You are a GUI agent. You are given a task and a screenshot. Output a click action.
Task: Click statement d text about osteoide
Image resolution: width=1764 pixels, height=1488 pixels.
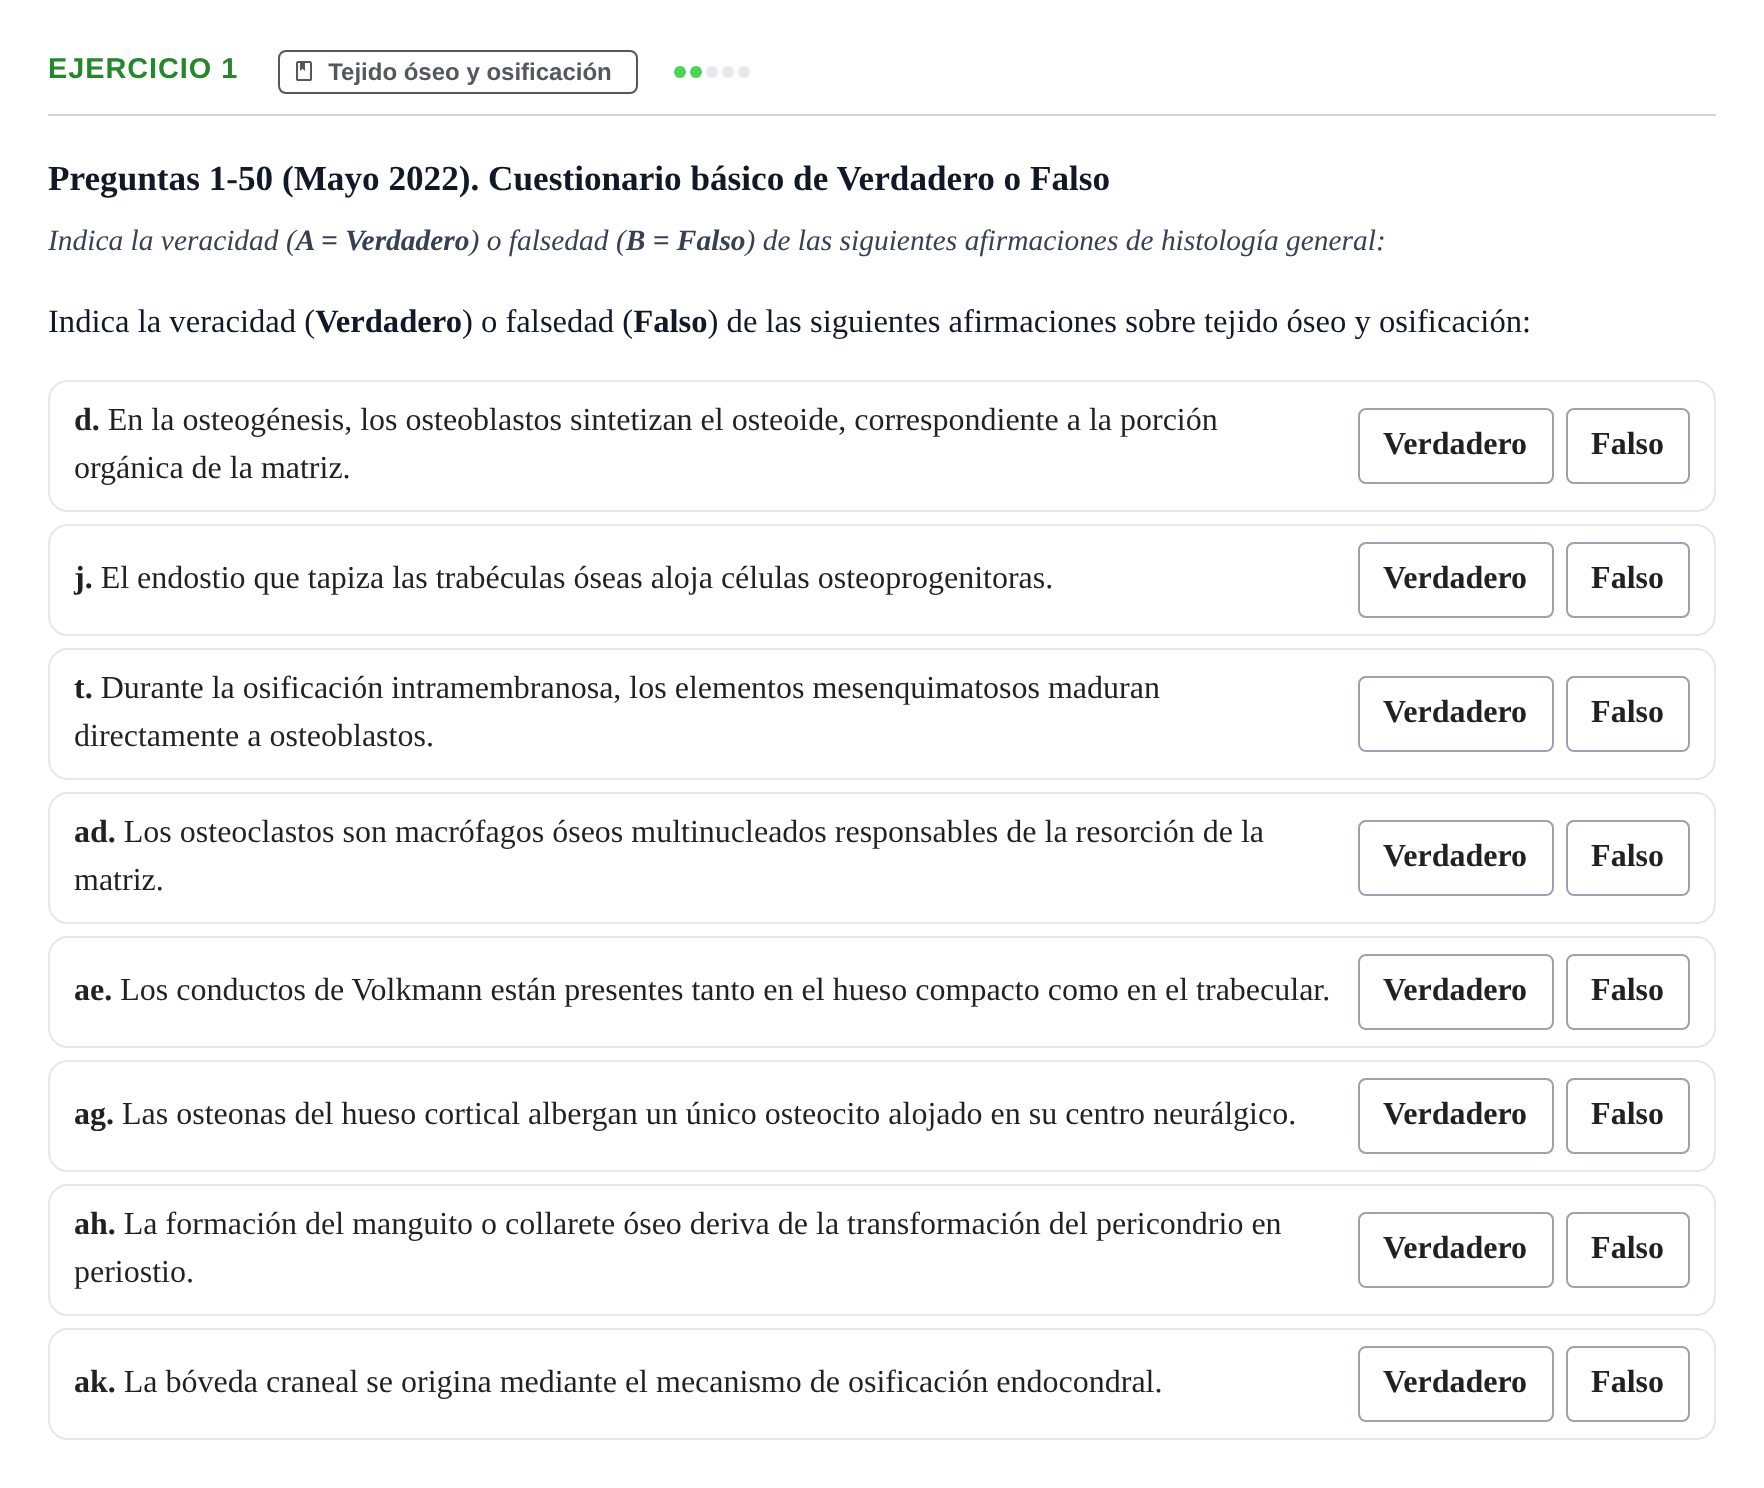646,444
